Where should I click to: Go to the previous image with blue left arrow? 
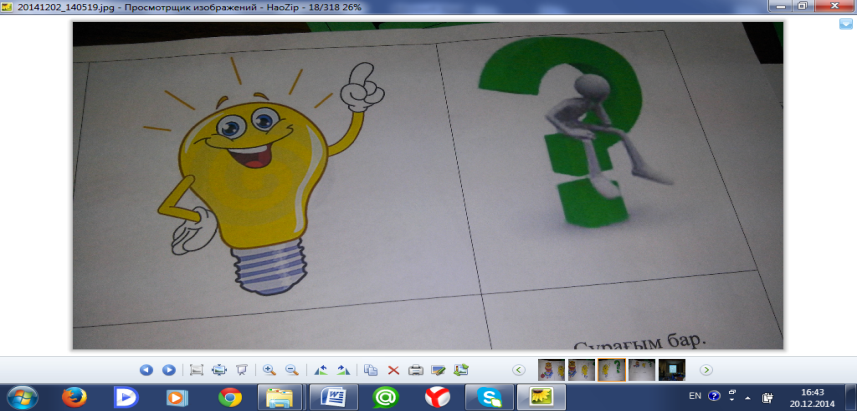146,370
